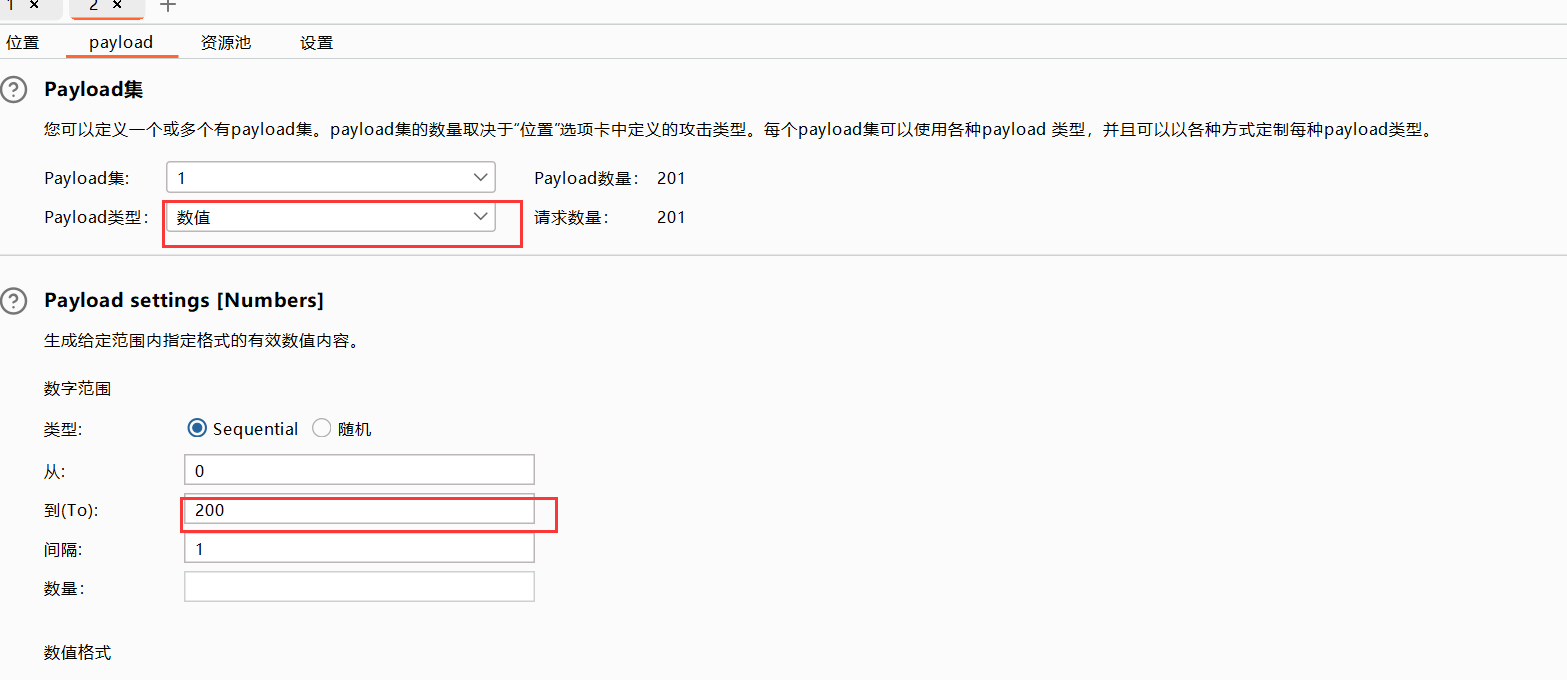Select the Sequential radio button

click(197, 429)
